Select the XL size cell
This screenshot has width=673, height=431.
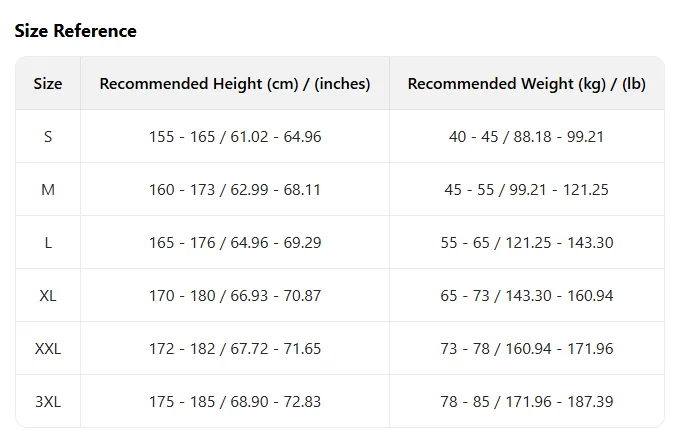pos(48,295)
